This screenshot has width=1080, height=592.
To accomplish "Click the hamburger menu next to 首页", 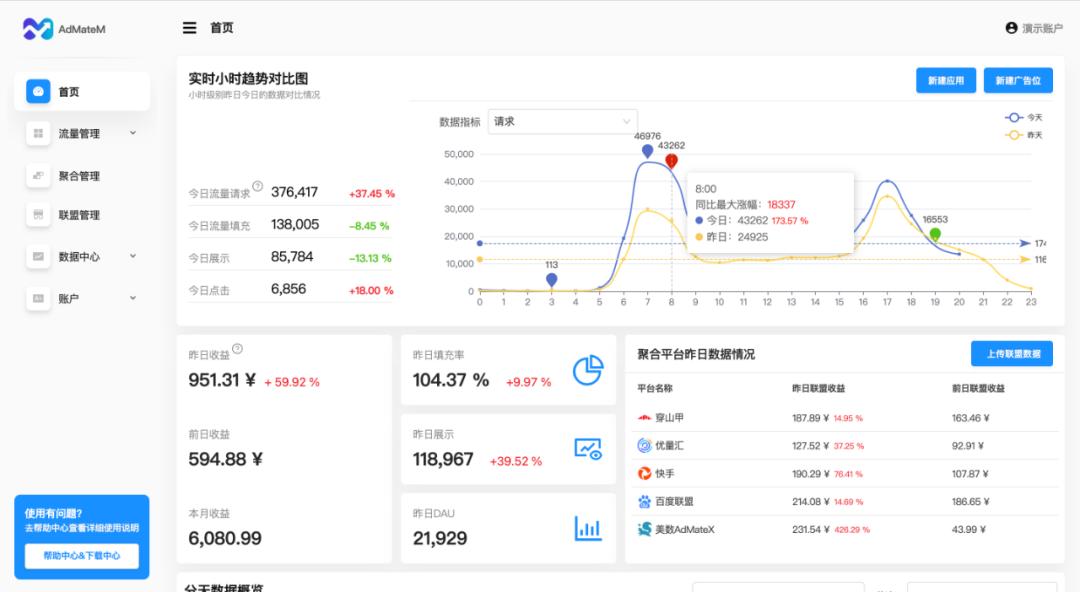I will (x=189, y=28).
